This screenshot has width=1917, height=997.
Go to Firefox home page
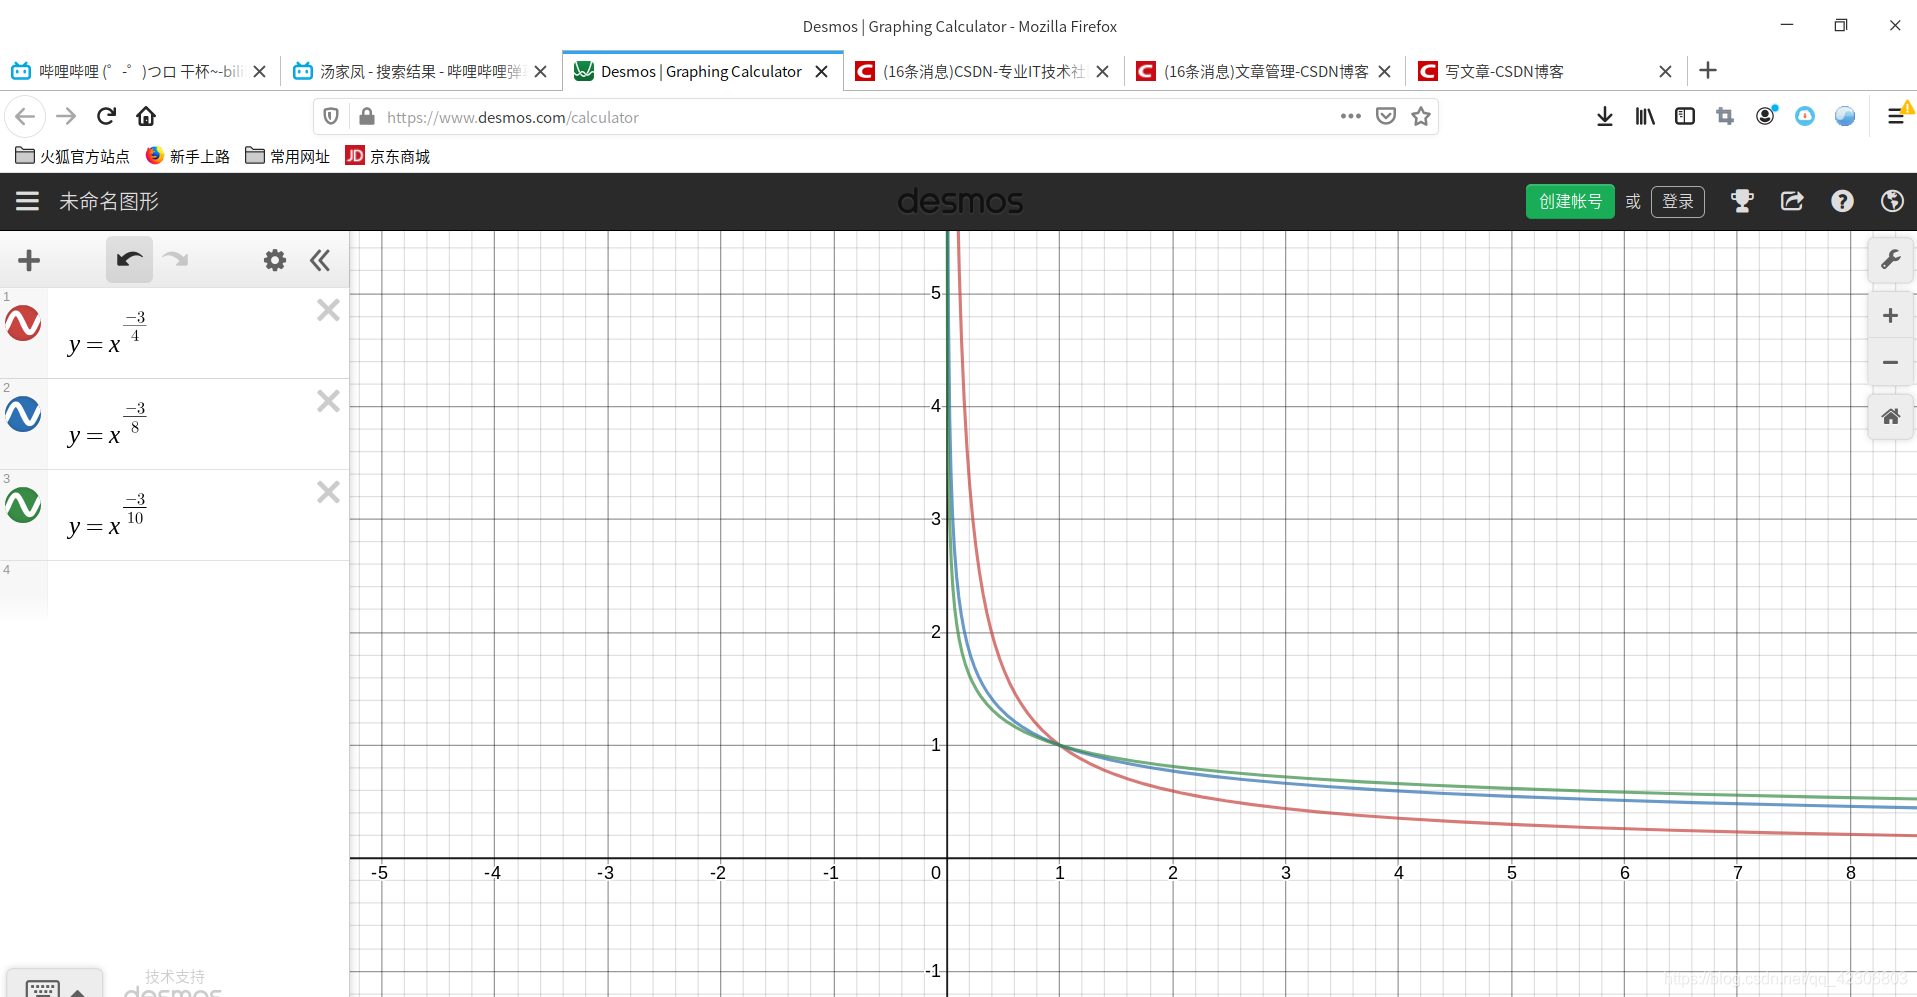click(146, 116)
